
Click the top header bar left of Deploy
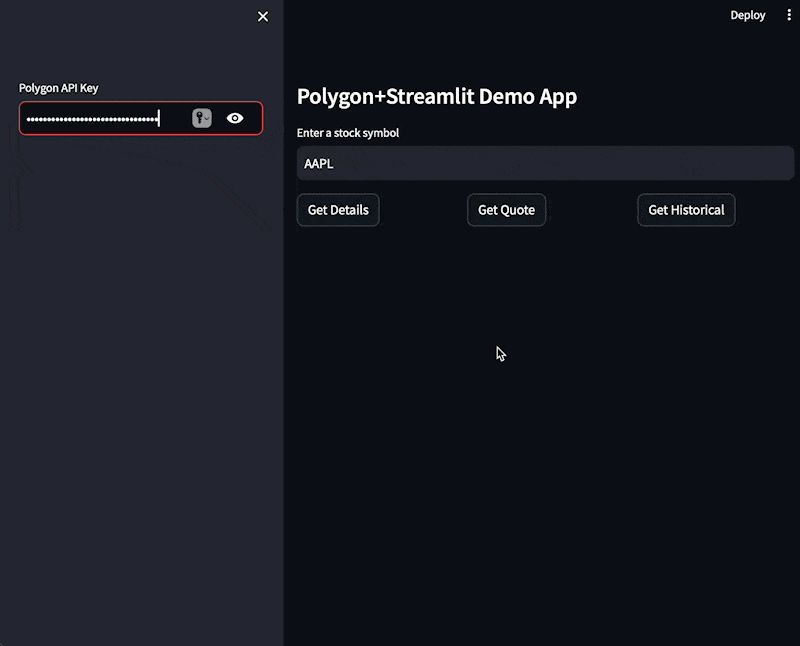500,15
